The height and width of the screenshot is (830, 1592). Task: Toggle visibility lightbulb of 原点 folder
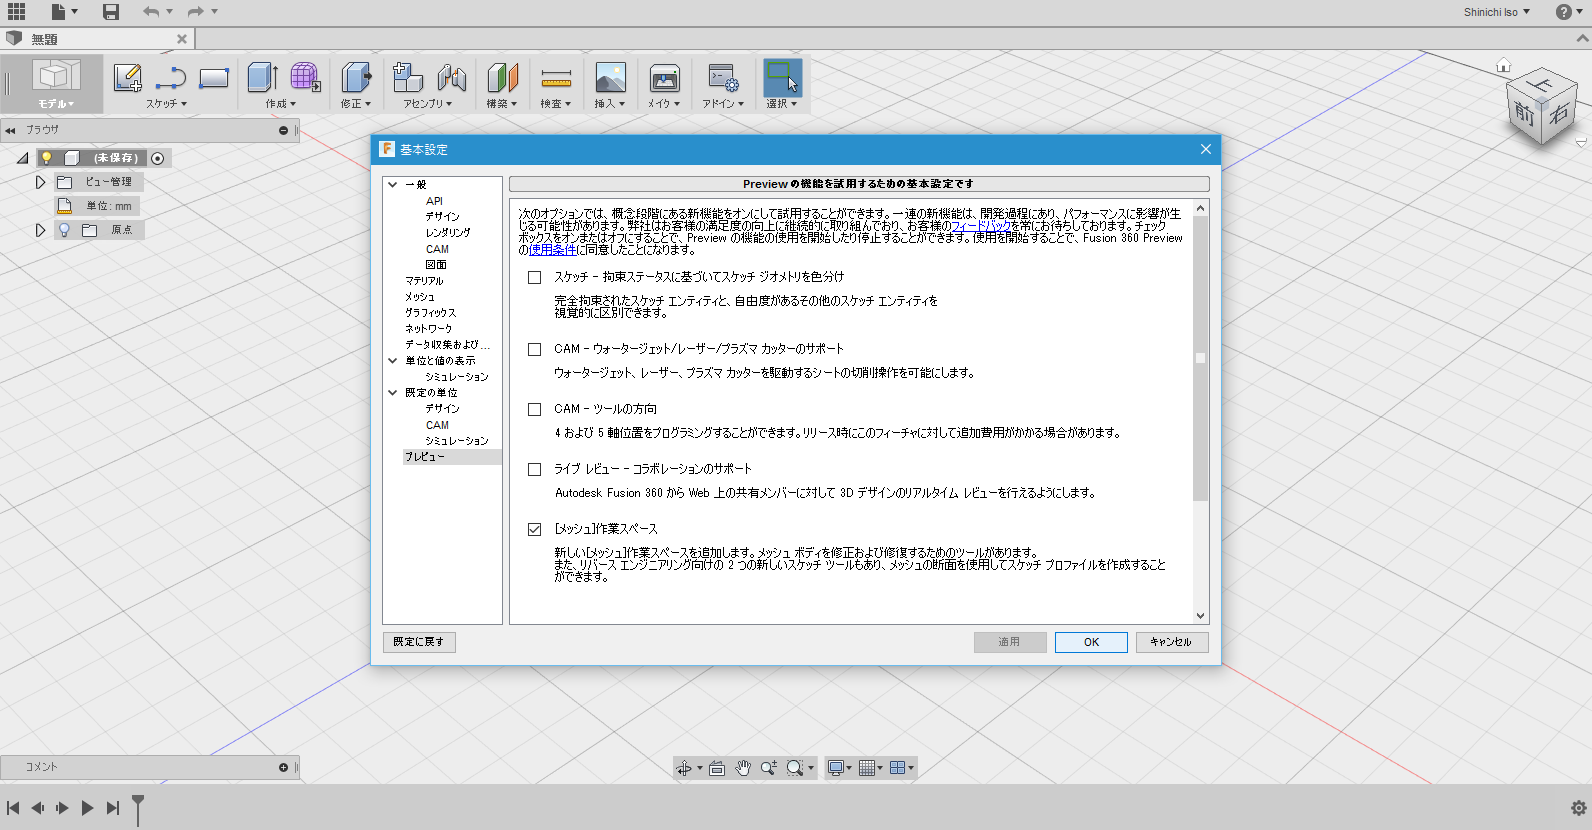[x=65, y=230]
